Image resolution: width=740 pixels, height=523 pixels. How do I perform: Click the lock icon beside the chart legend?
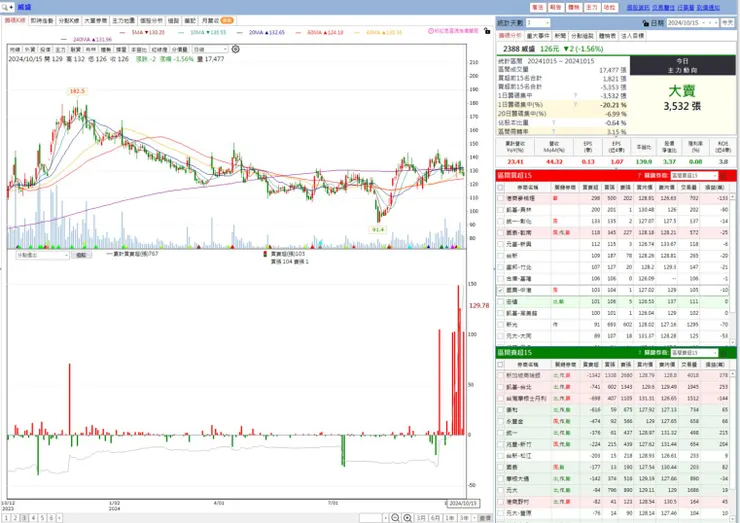click(487, 31)
